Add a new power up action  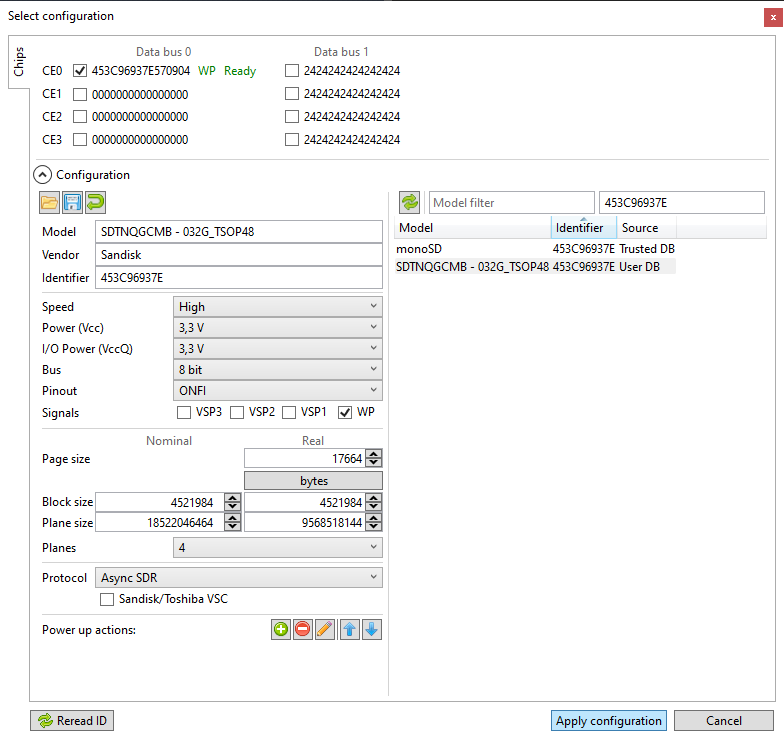(x=281, y=630)
